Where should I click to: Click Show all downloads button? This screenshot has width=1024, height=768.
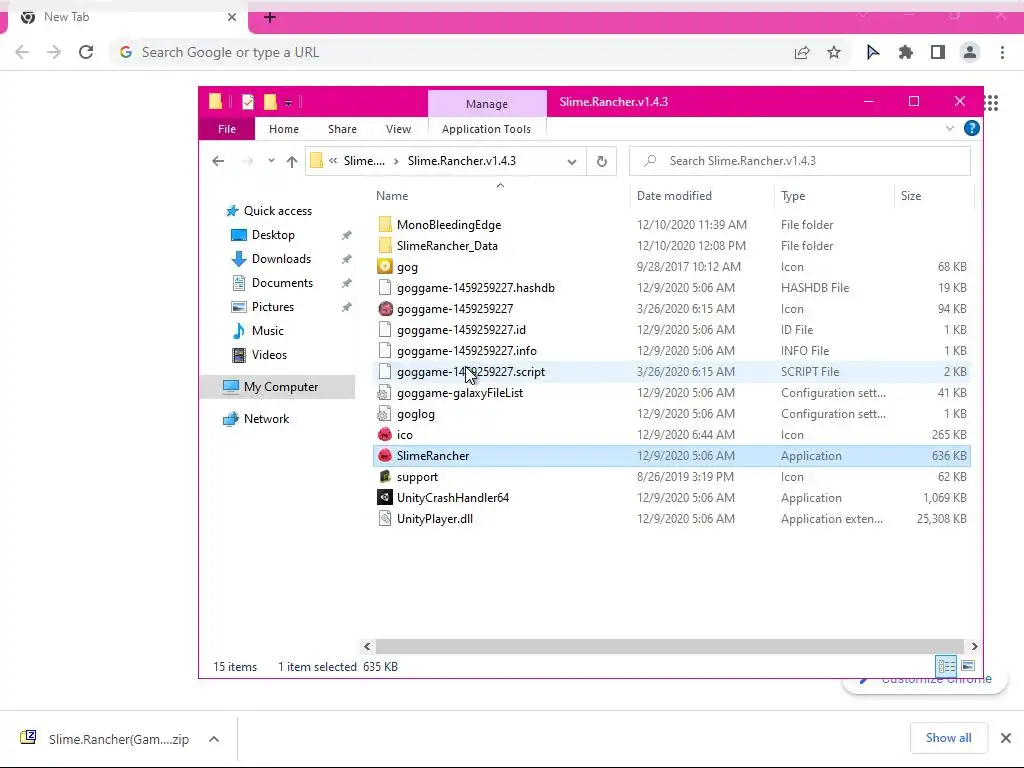coord(948,738)
